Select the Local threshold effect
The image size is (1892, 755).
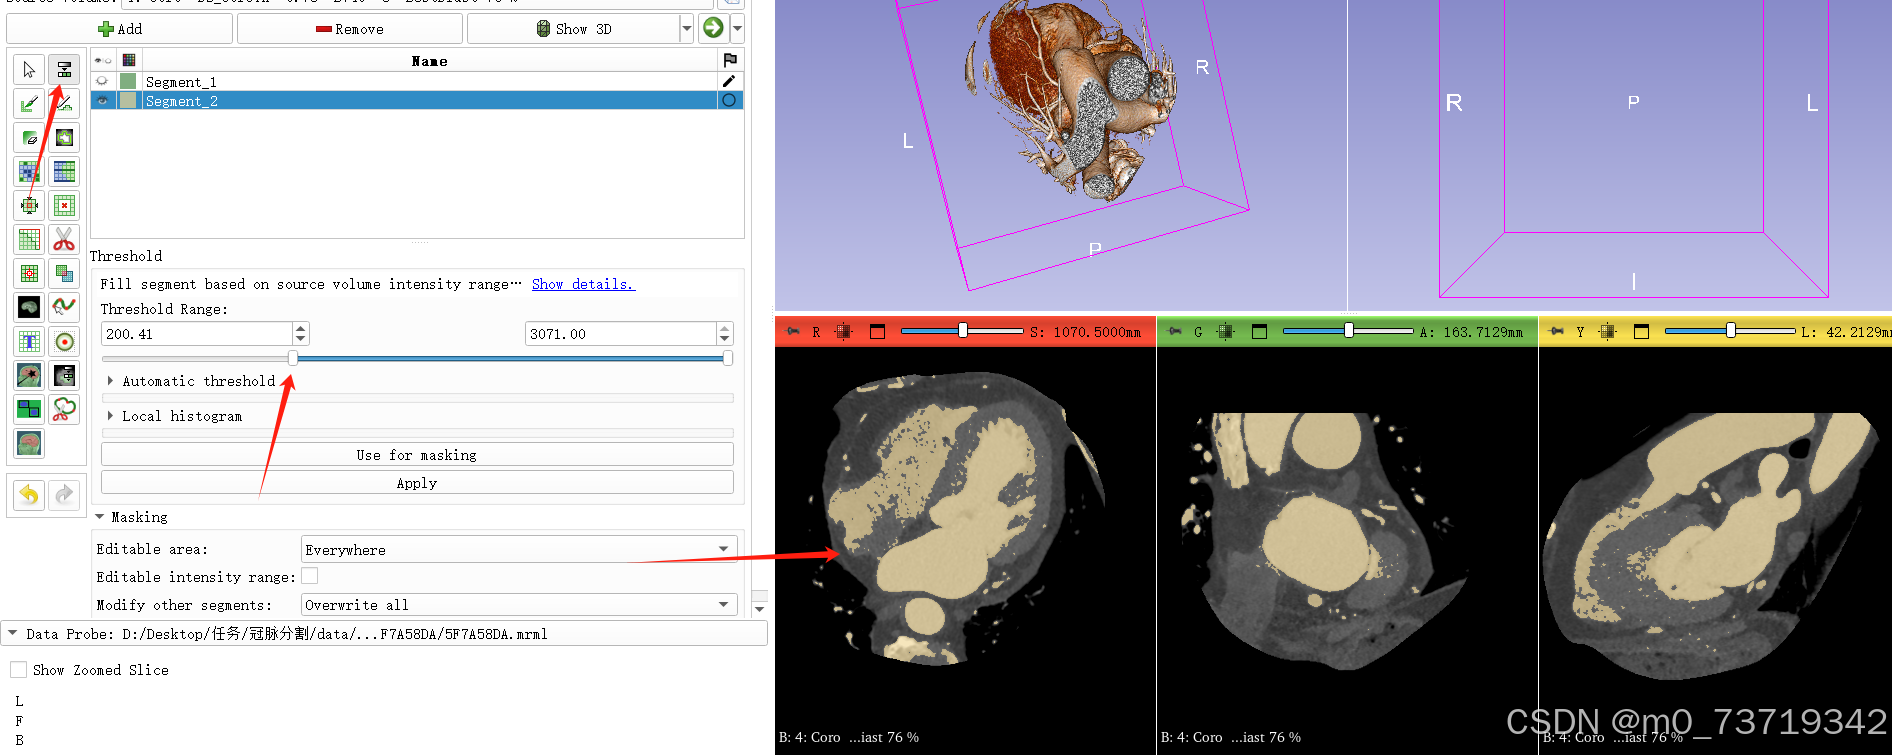64,375
